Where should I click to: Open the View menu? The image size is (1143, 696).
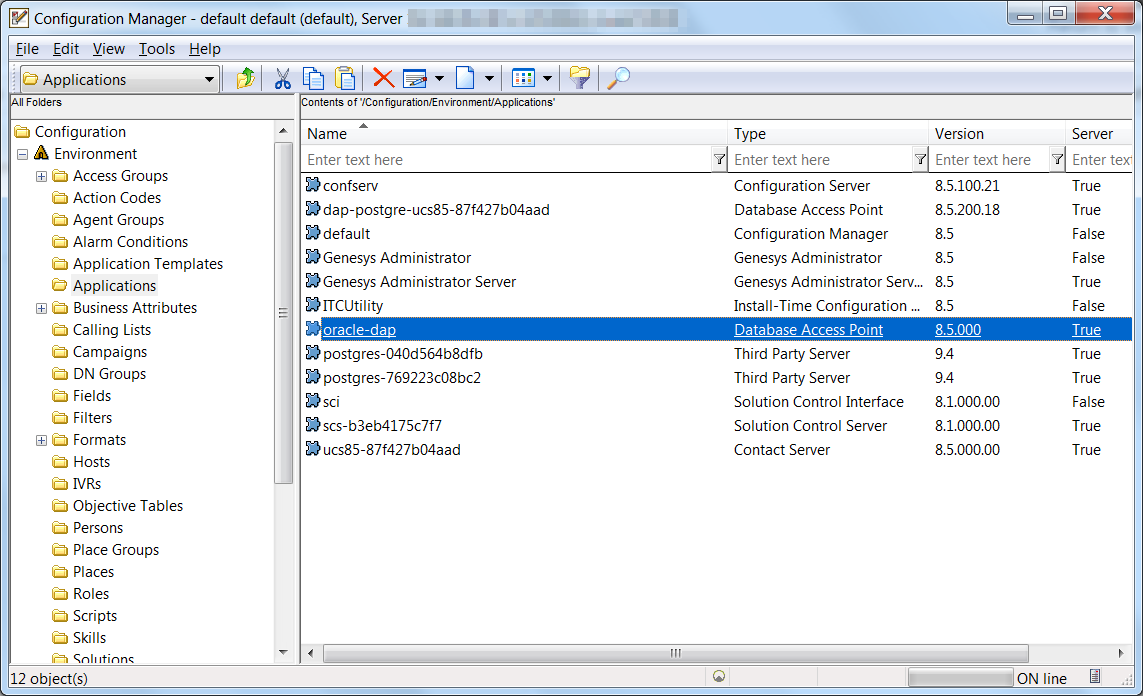pos(109,49)
